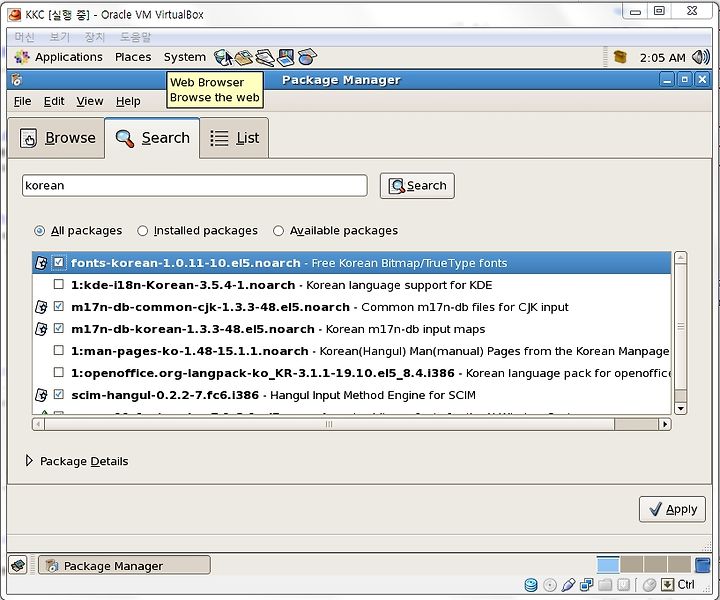Click the Package Manager window menu icon
The width and height of the screenshot is (720, 600).
point(17,80)
